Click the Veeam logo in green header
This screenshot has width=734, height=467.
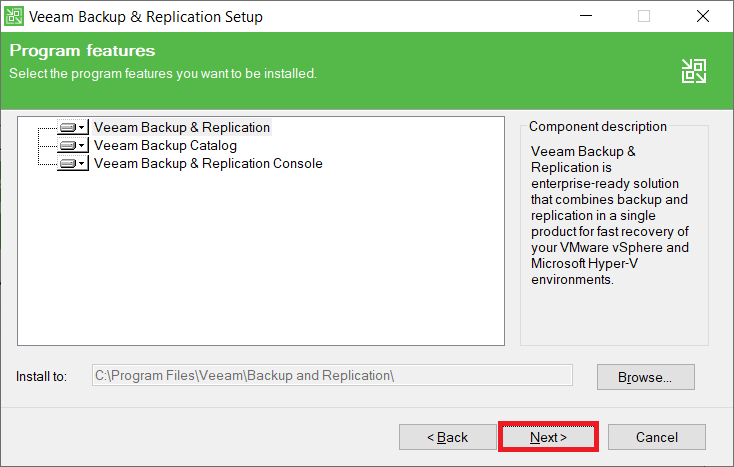(x=694, y=70)
